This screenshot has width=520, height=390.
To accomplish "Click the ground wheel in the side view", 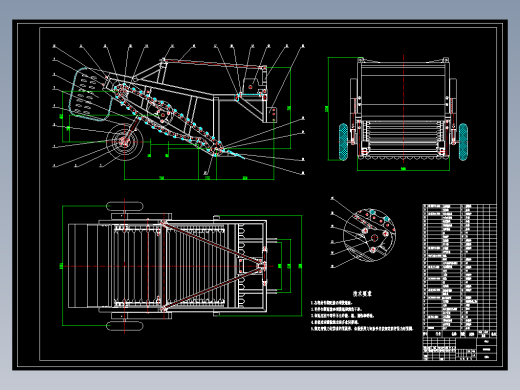I will coord(125,142).
